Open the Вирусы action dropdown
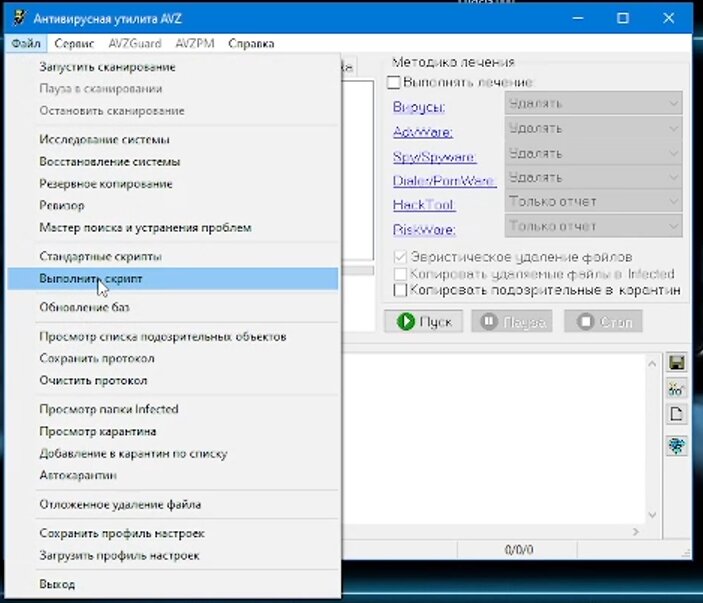703x603 pixels. coord(594,104)
